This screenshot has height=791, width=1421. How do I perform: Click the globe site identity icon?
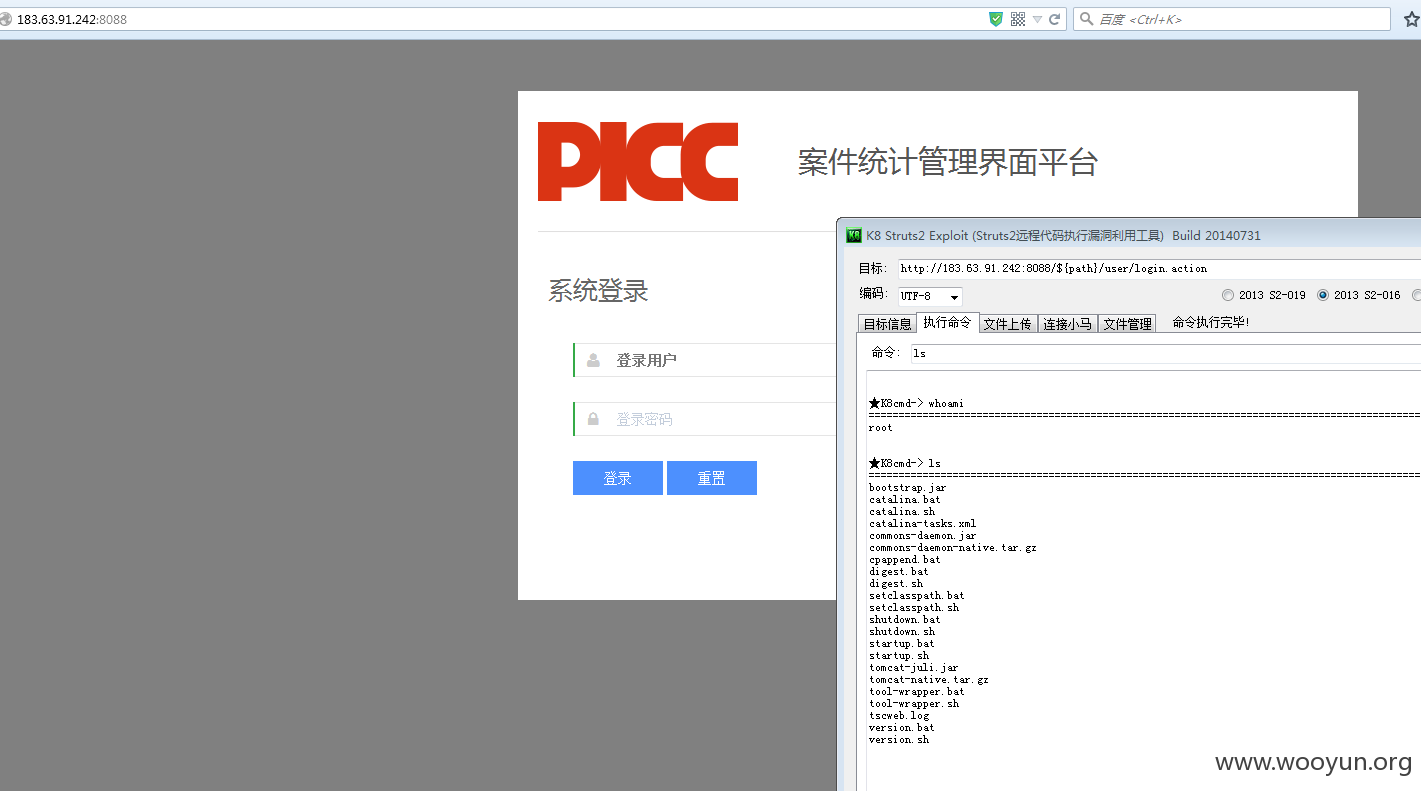point(6,19)
